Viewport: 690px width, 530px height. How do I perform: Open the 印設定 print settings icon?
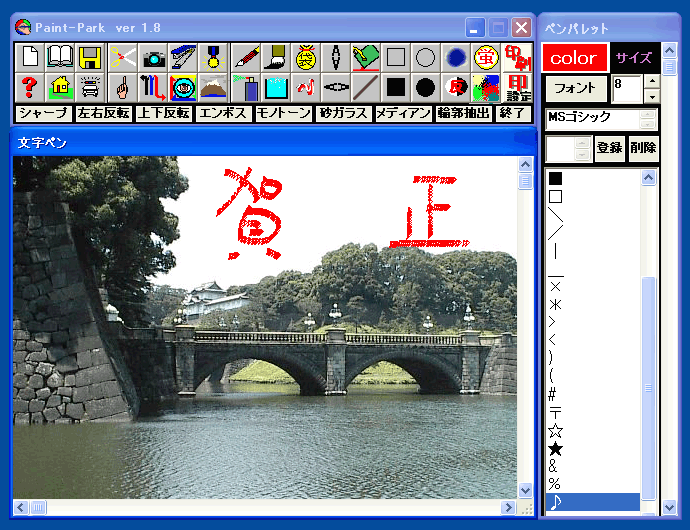tap(517, 87)
